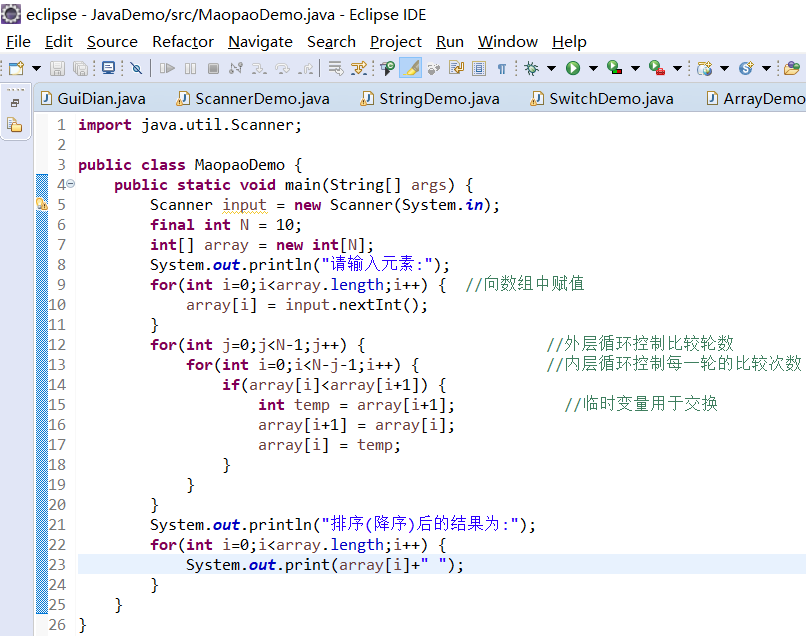
Task: Restore the minimized view stack icon
Action: [x=15, y=103]
